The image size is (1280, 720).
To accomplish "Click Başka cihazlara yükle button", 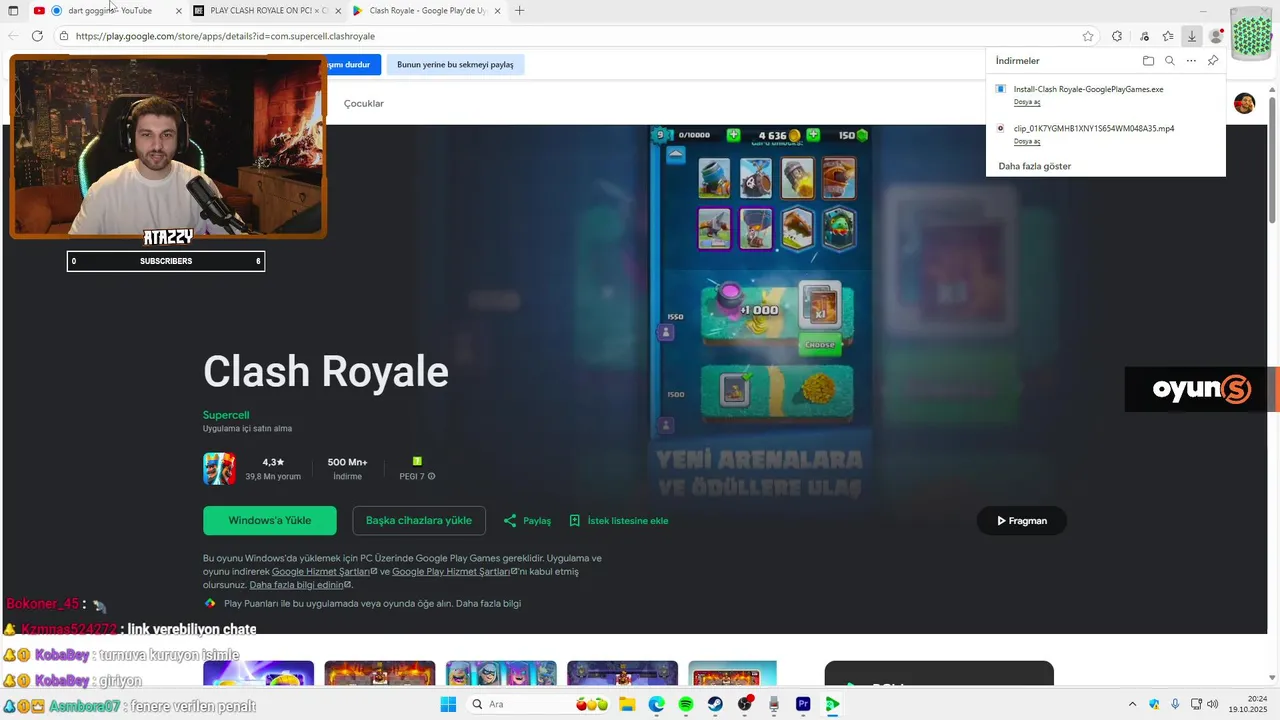I will tap(419, 521).
